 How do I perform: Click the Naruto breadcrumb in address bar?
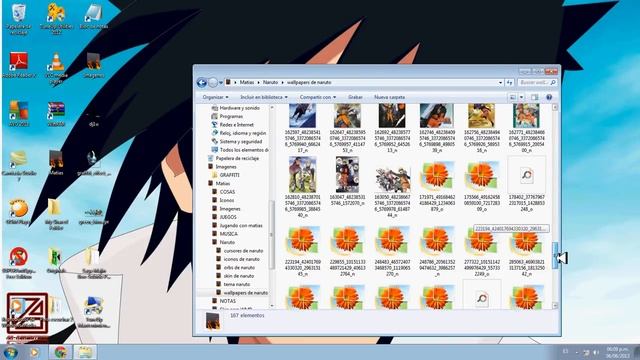pos(270,82)
